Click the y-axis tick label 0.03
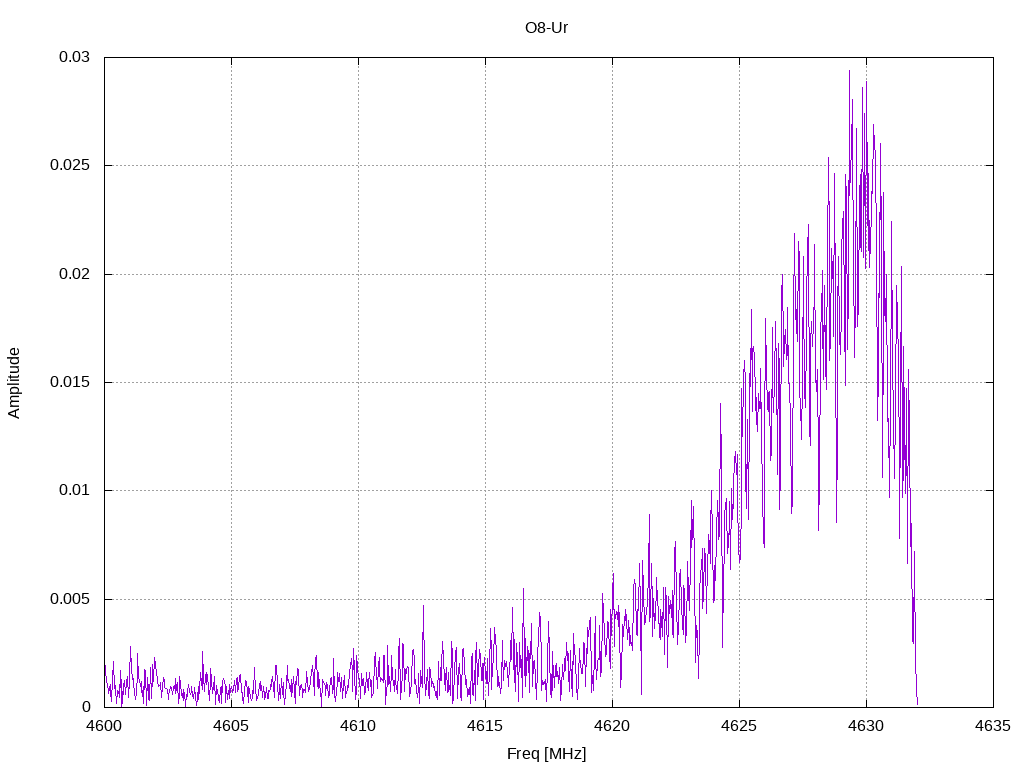The width and height of the screenshot is (1024, 768). (x=74, y=57)
